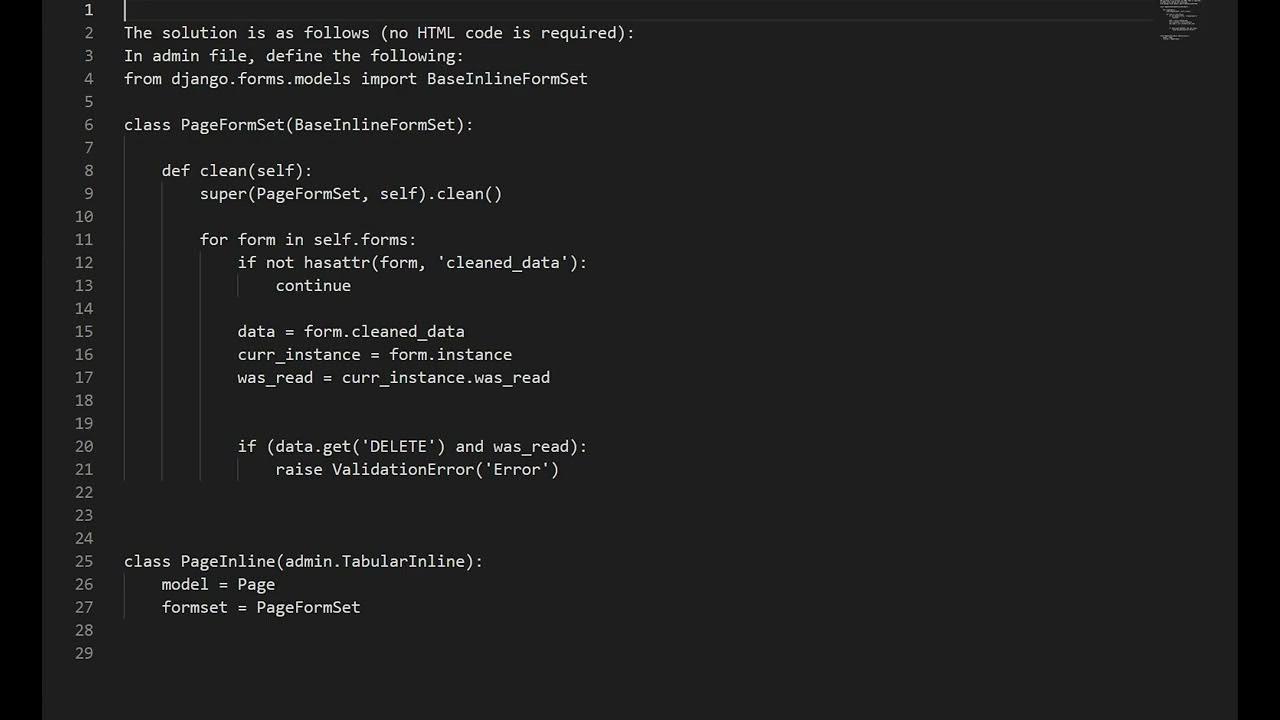Click 'data = form.cleaned_data' assignment line
1280x720 pixels.
coord(351,332)
